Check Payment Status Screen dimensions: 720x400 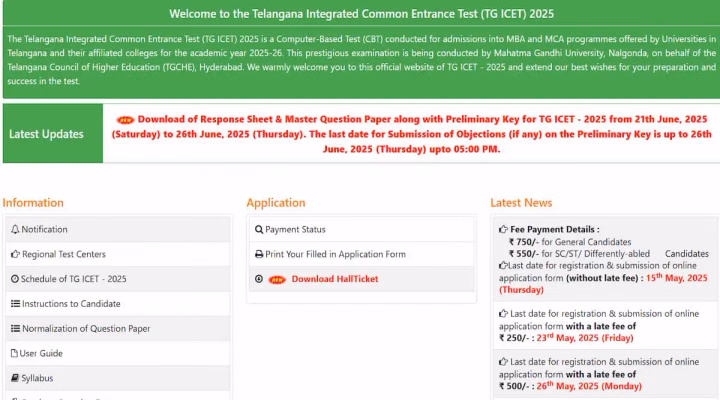295,230
